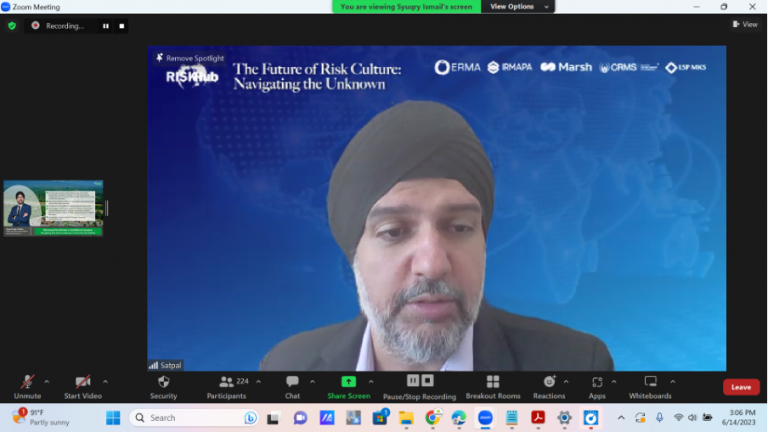Open Whiteboards
The image size is (768, 432).
click(650, 382)
